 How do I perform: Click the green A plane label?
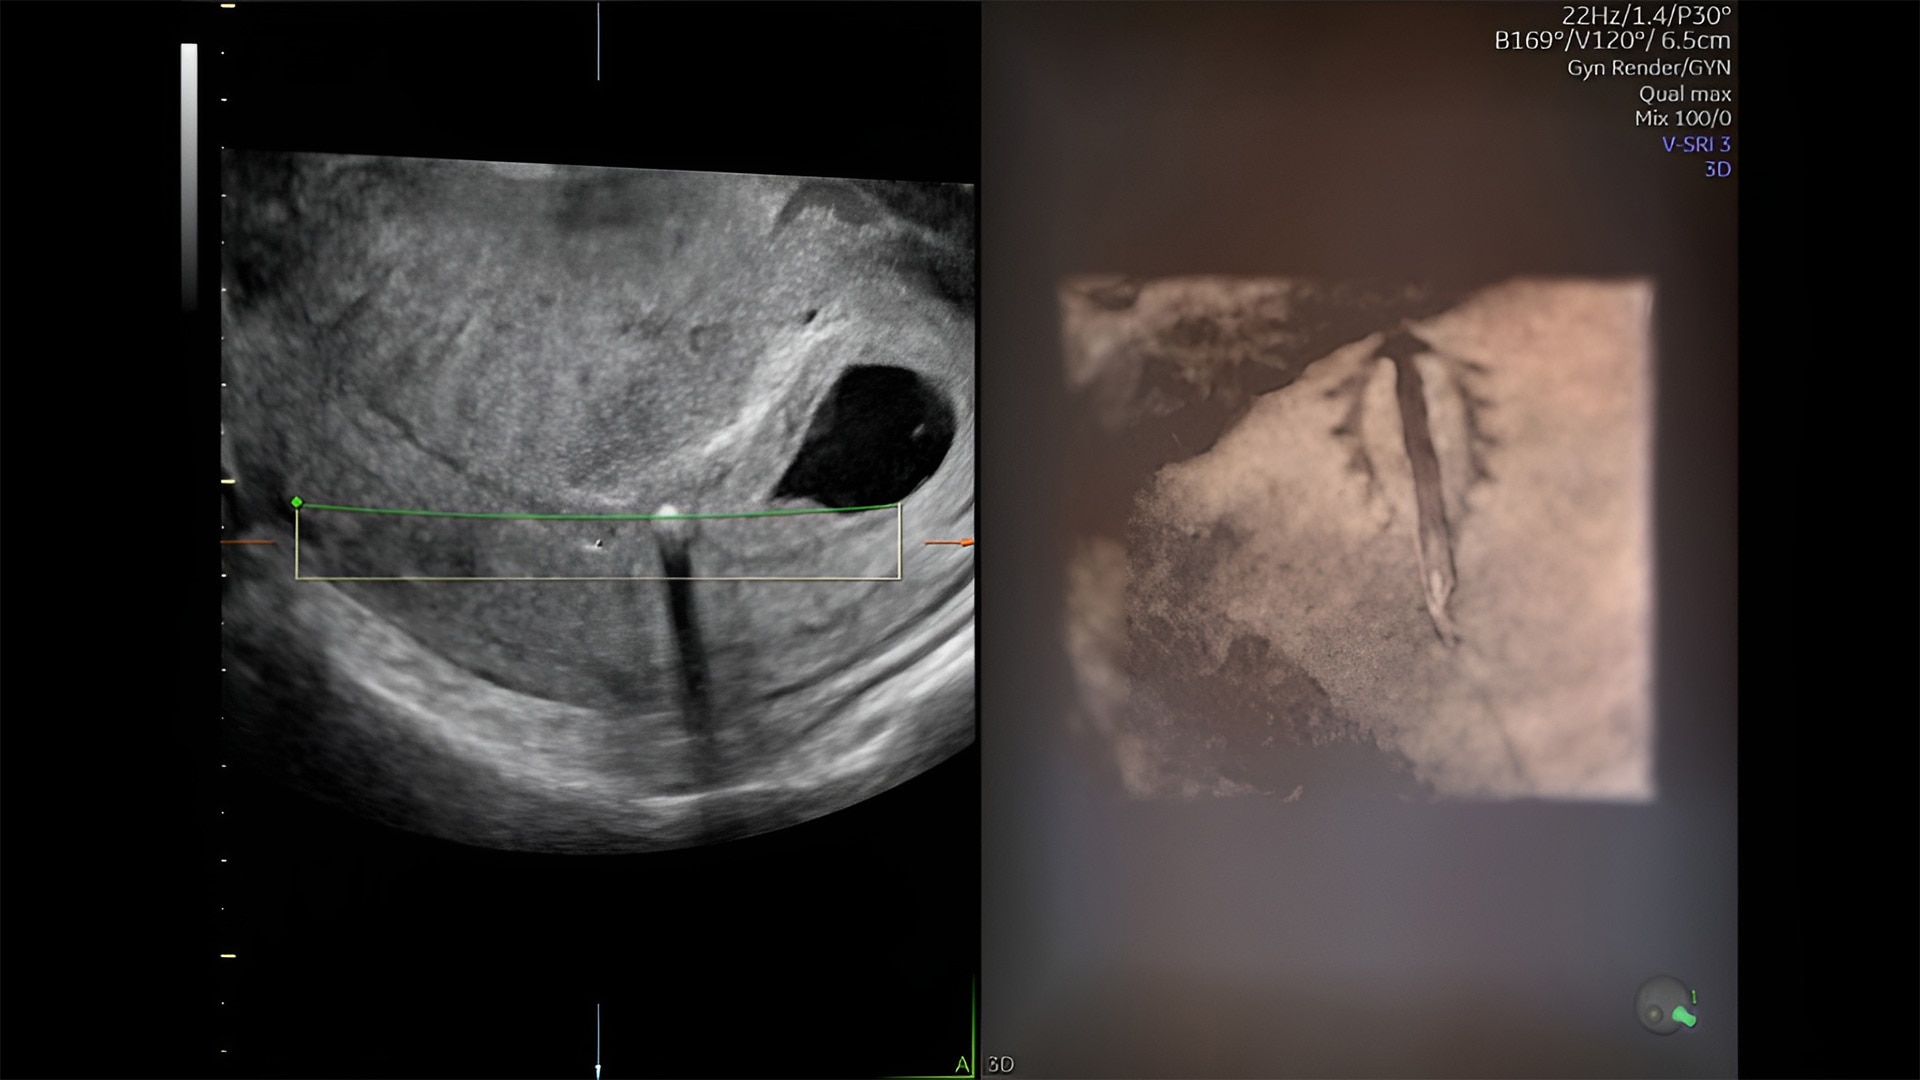coord(961,1065)
